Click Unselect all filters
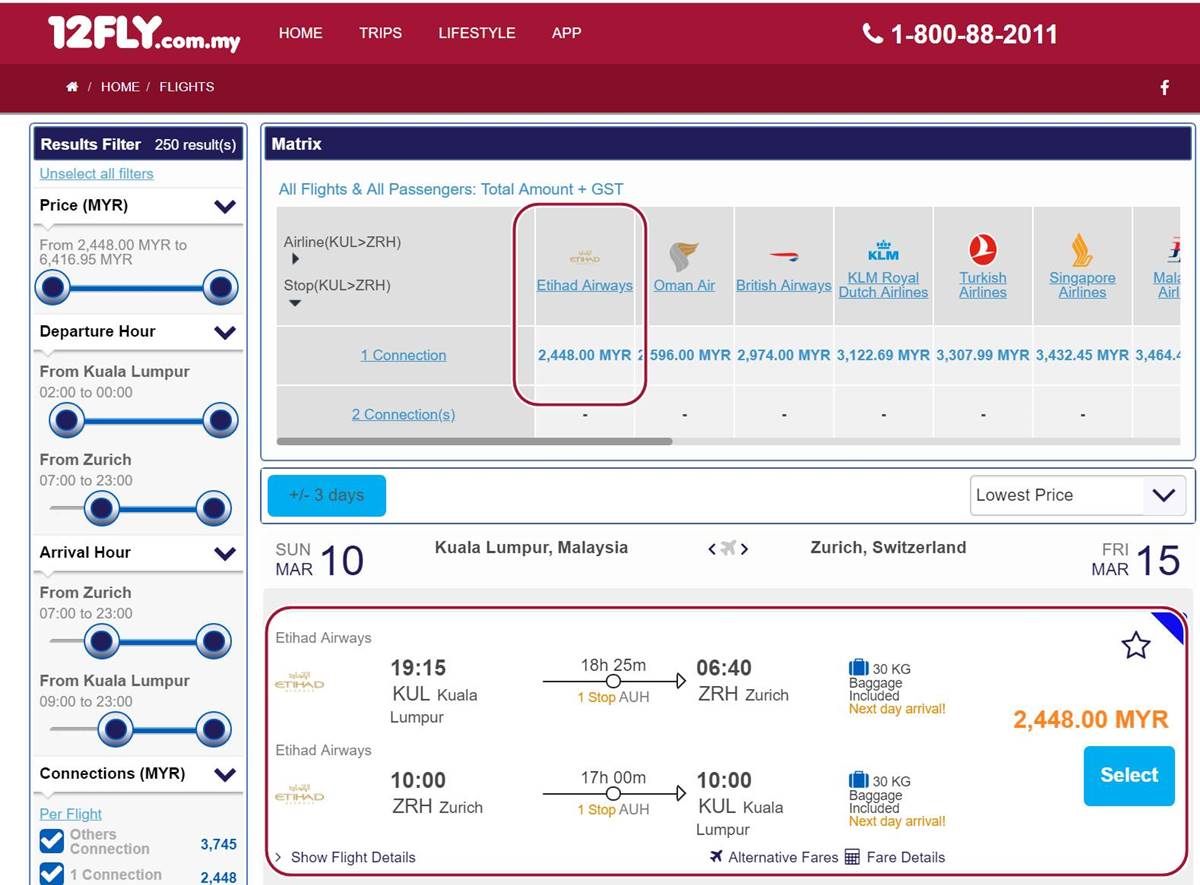Image resolution: width=1200 pixels, height=885 pixels. click(97, 173)
